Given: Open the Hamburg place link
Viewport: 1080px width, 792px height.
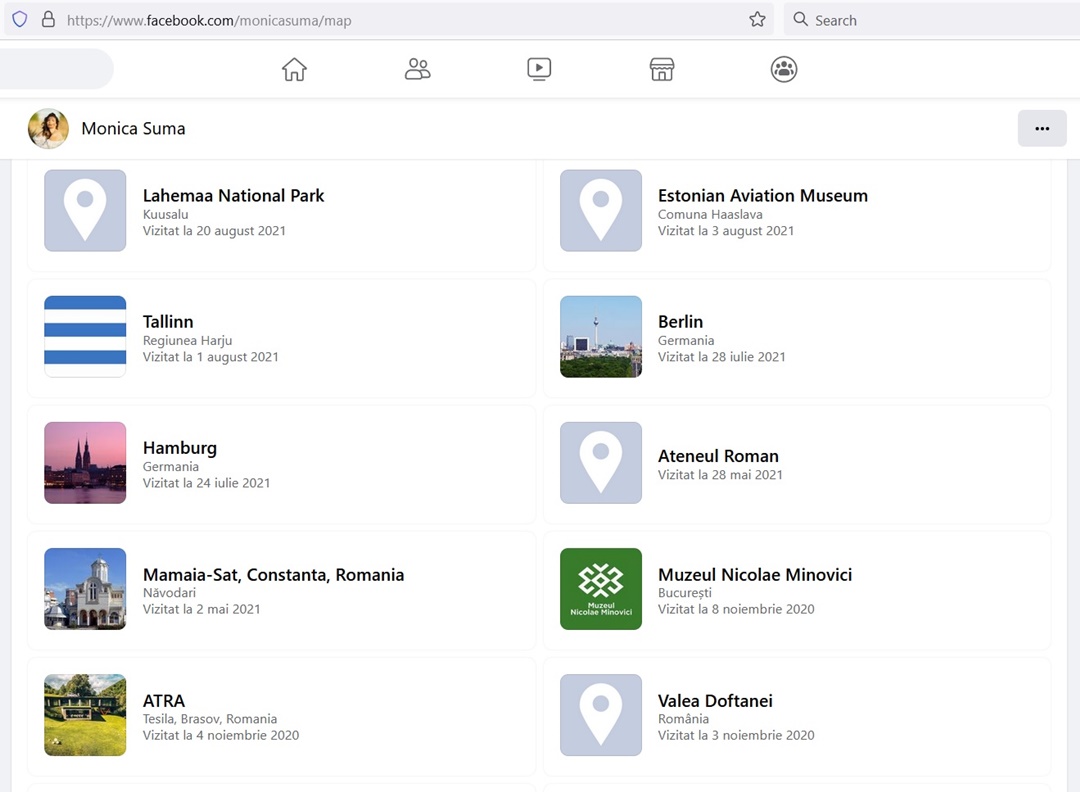Looking at the screenshot, I should (x=180, y=448).
